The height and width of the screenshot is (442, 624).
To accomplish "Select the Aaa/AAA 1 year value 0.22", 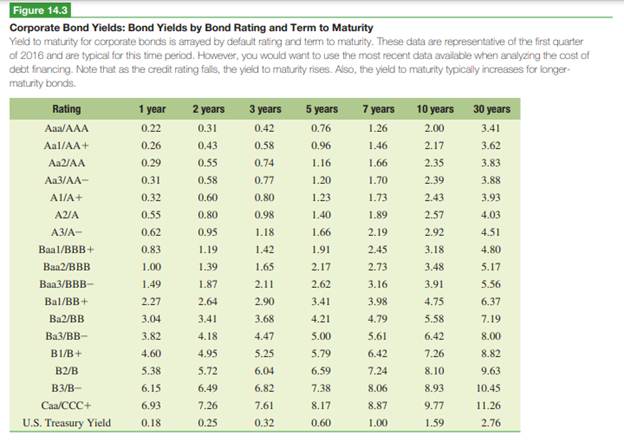I will pyautogui.click(x=152, y=128).
